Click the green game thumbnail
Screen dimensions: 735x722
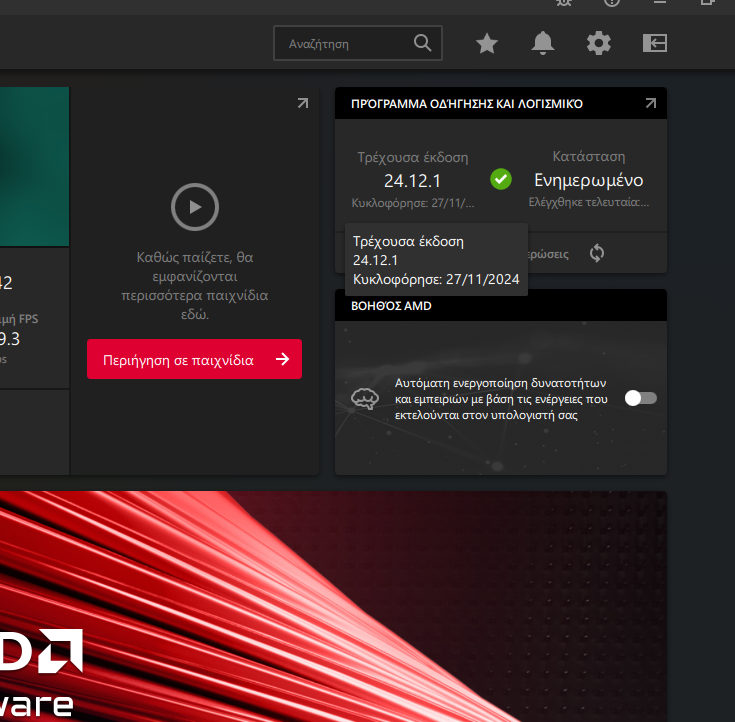pos(34,166)
